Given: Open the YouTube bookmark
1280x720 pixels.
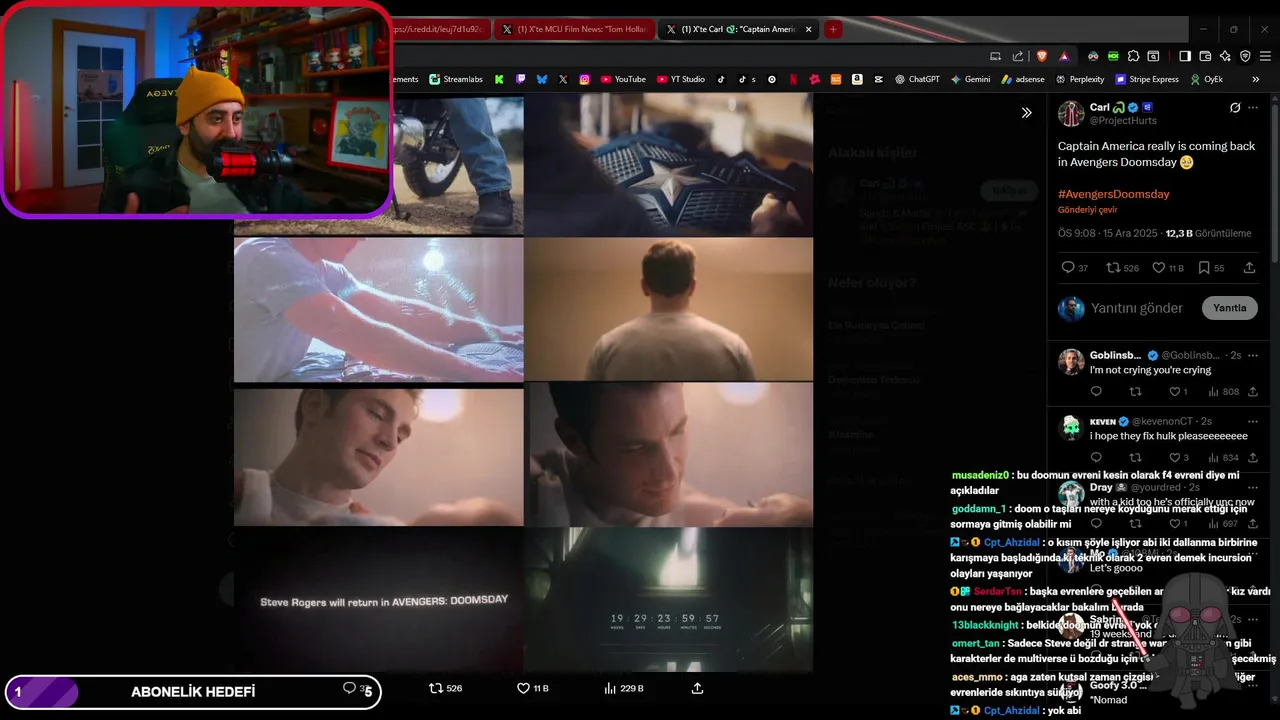Looking at the screenshot, I should tap(623, 79).
